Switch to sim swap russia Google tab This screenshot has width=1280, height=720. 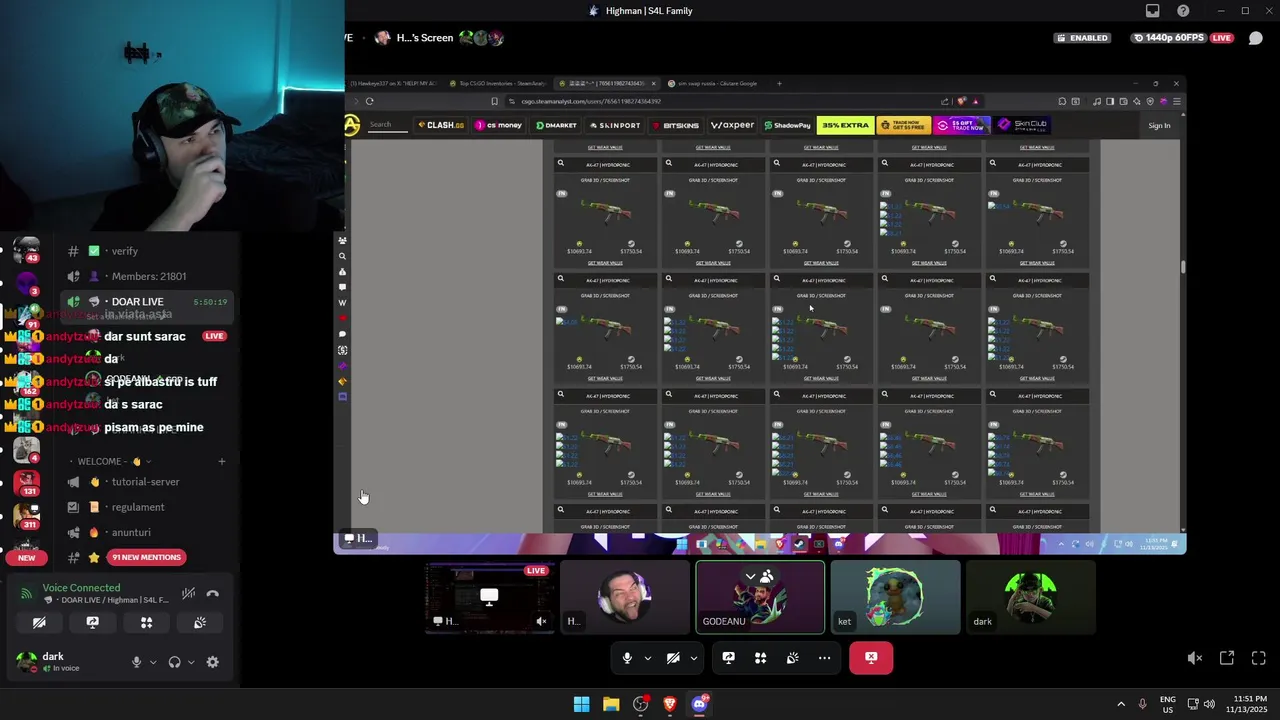711,83
